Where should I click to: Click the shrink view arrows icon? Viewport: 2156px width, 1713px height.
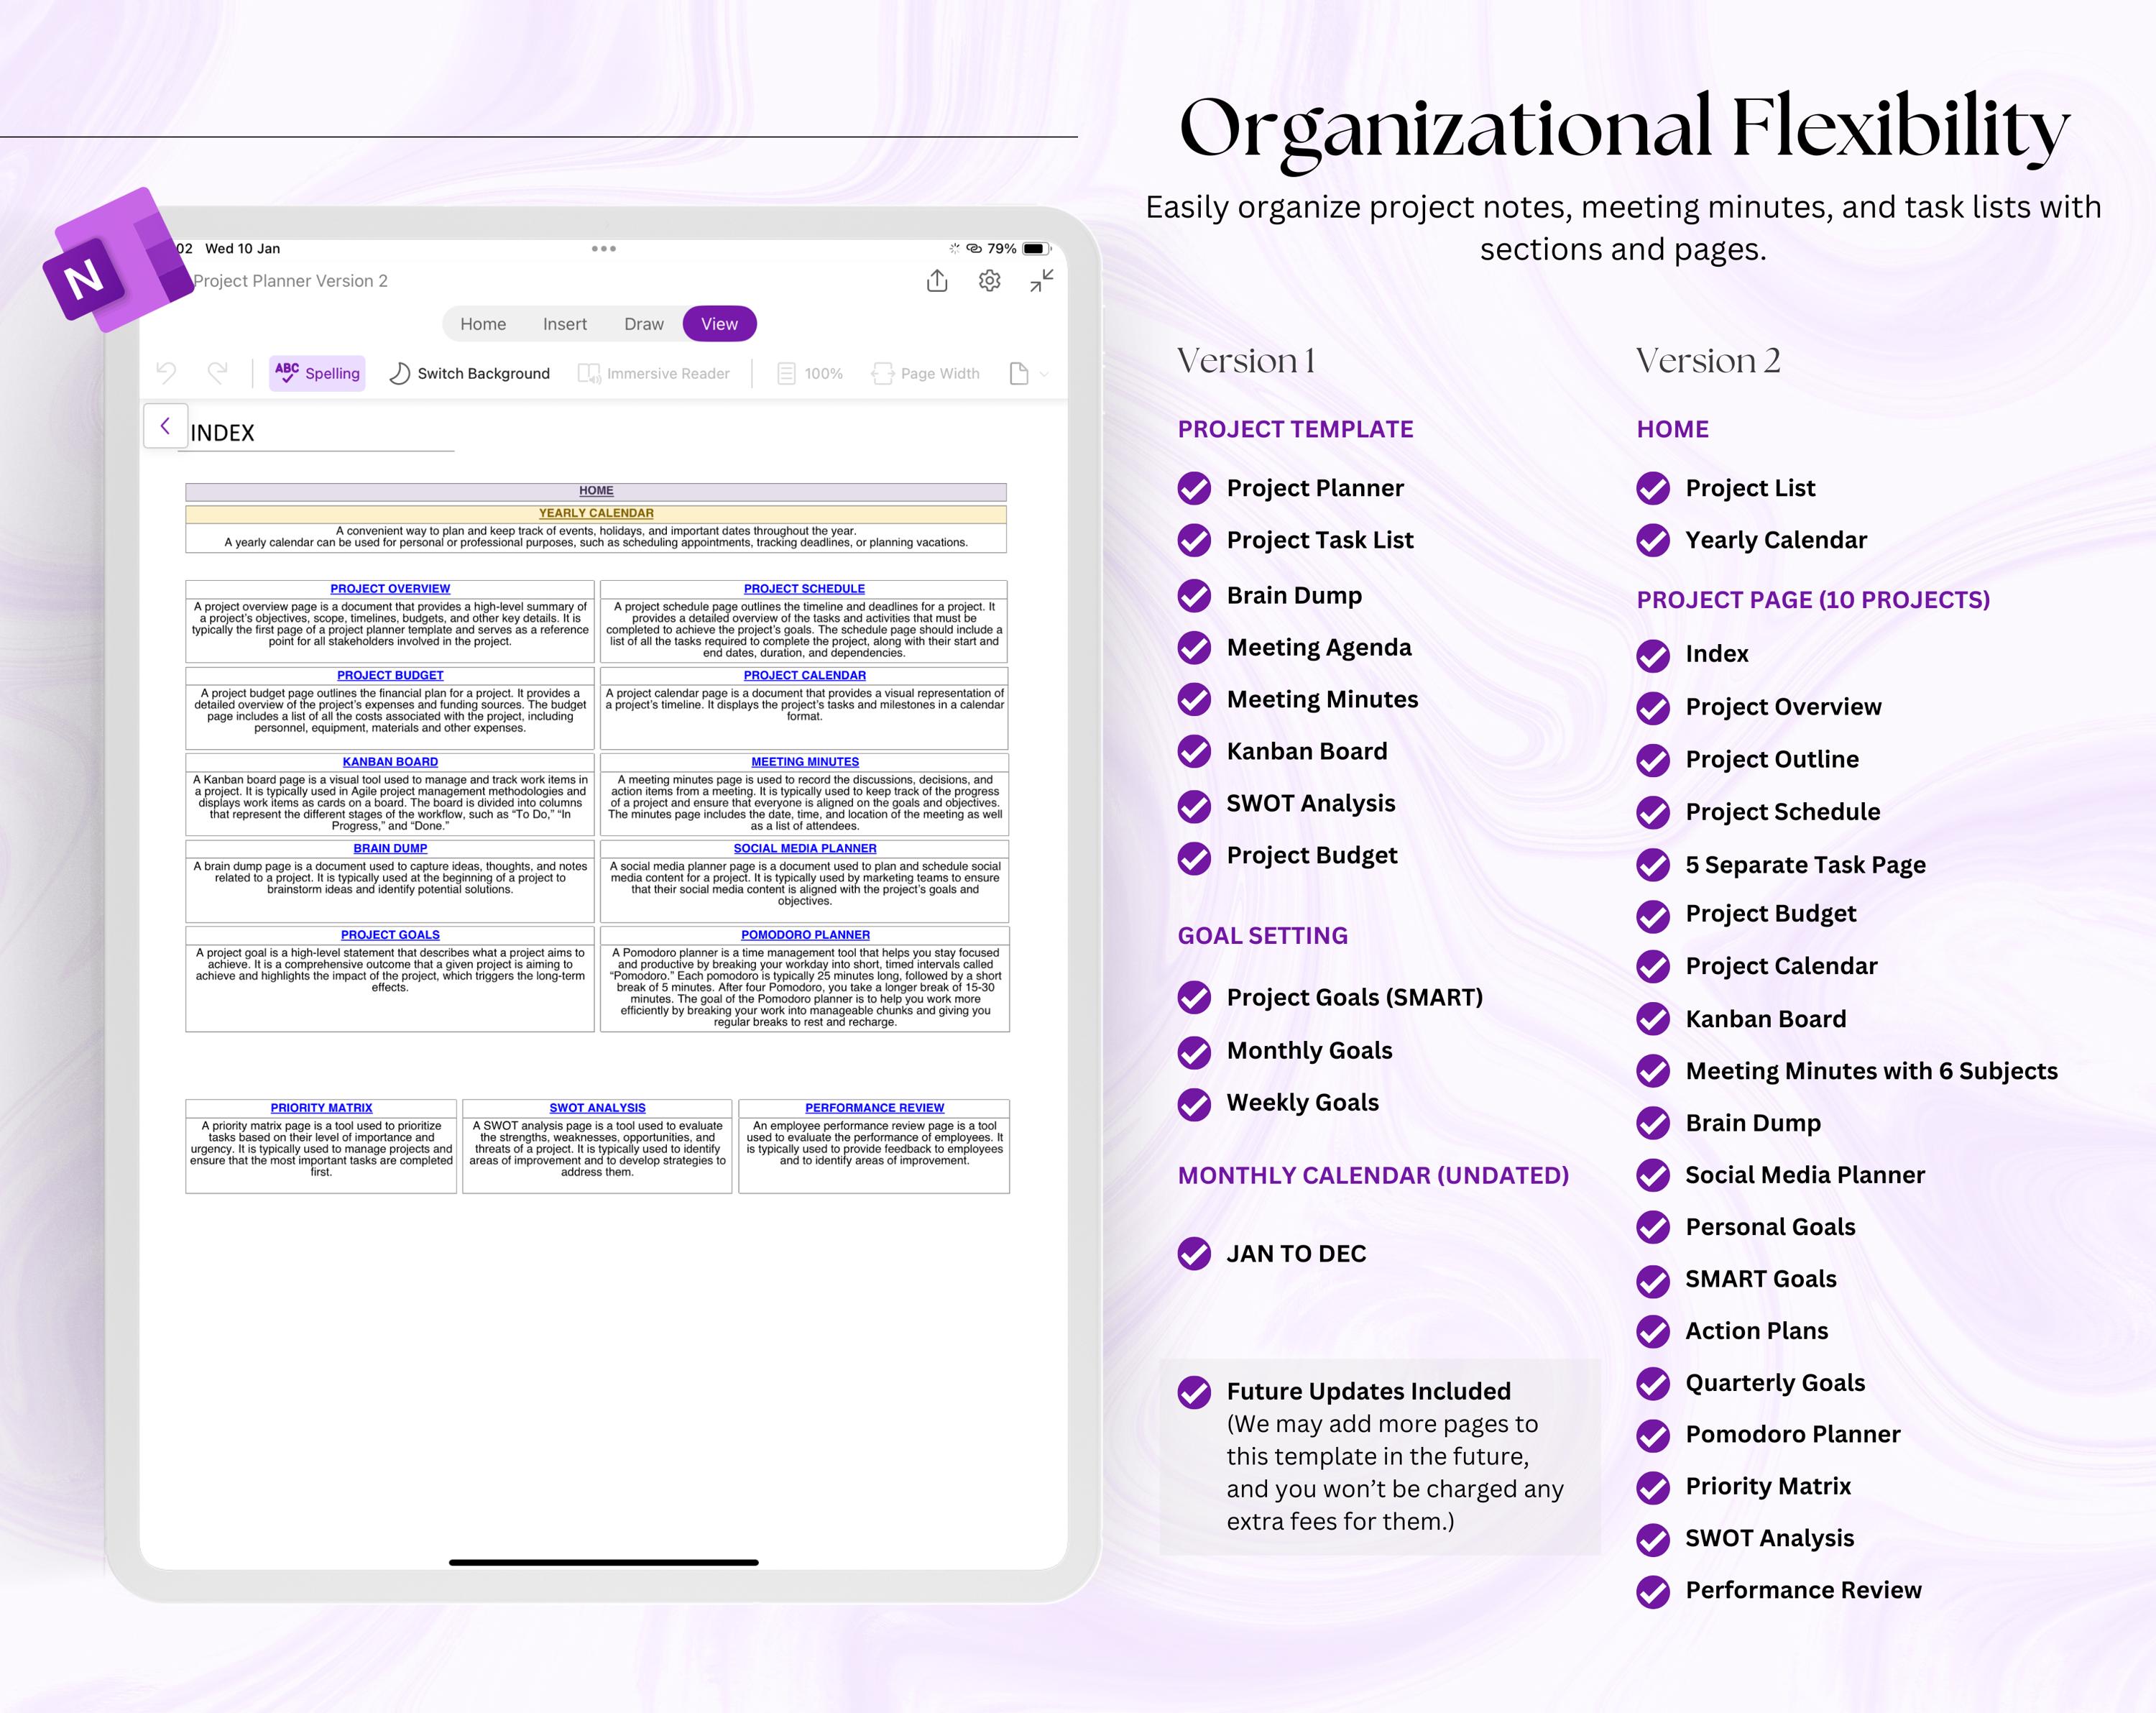(1040, 281)
